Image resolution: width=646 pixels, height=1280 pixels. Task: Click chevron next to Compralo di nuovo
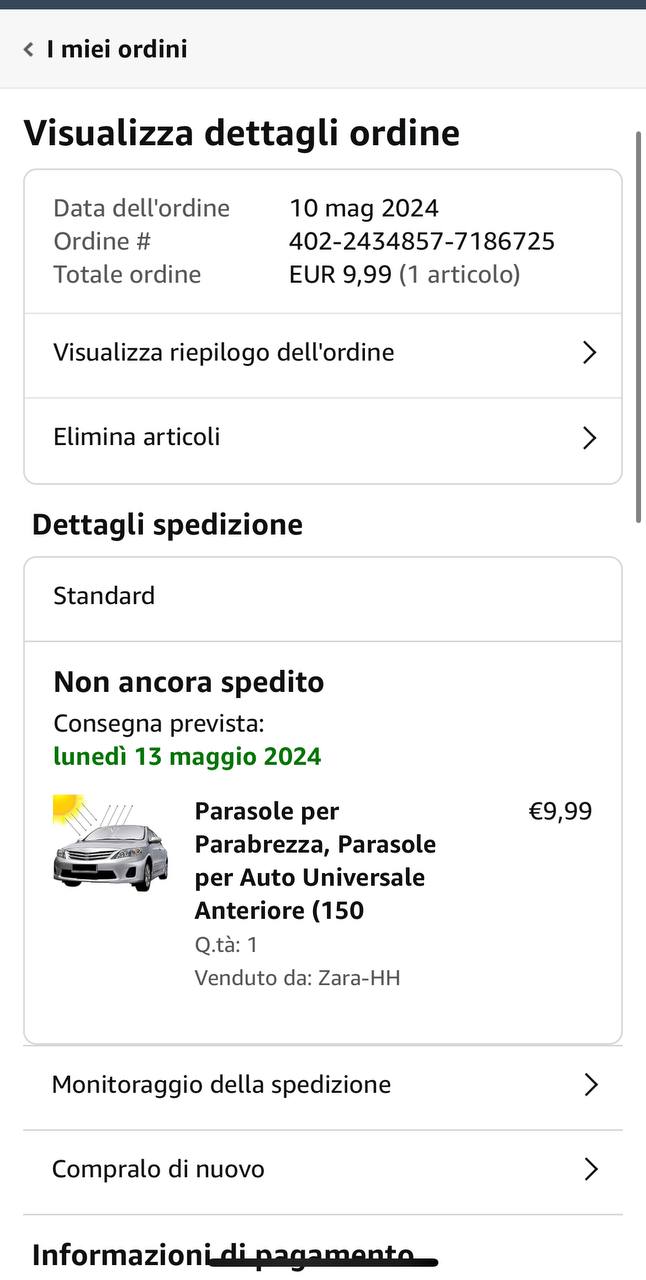591,1169
